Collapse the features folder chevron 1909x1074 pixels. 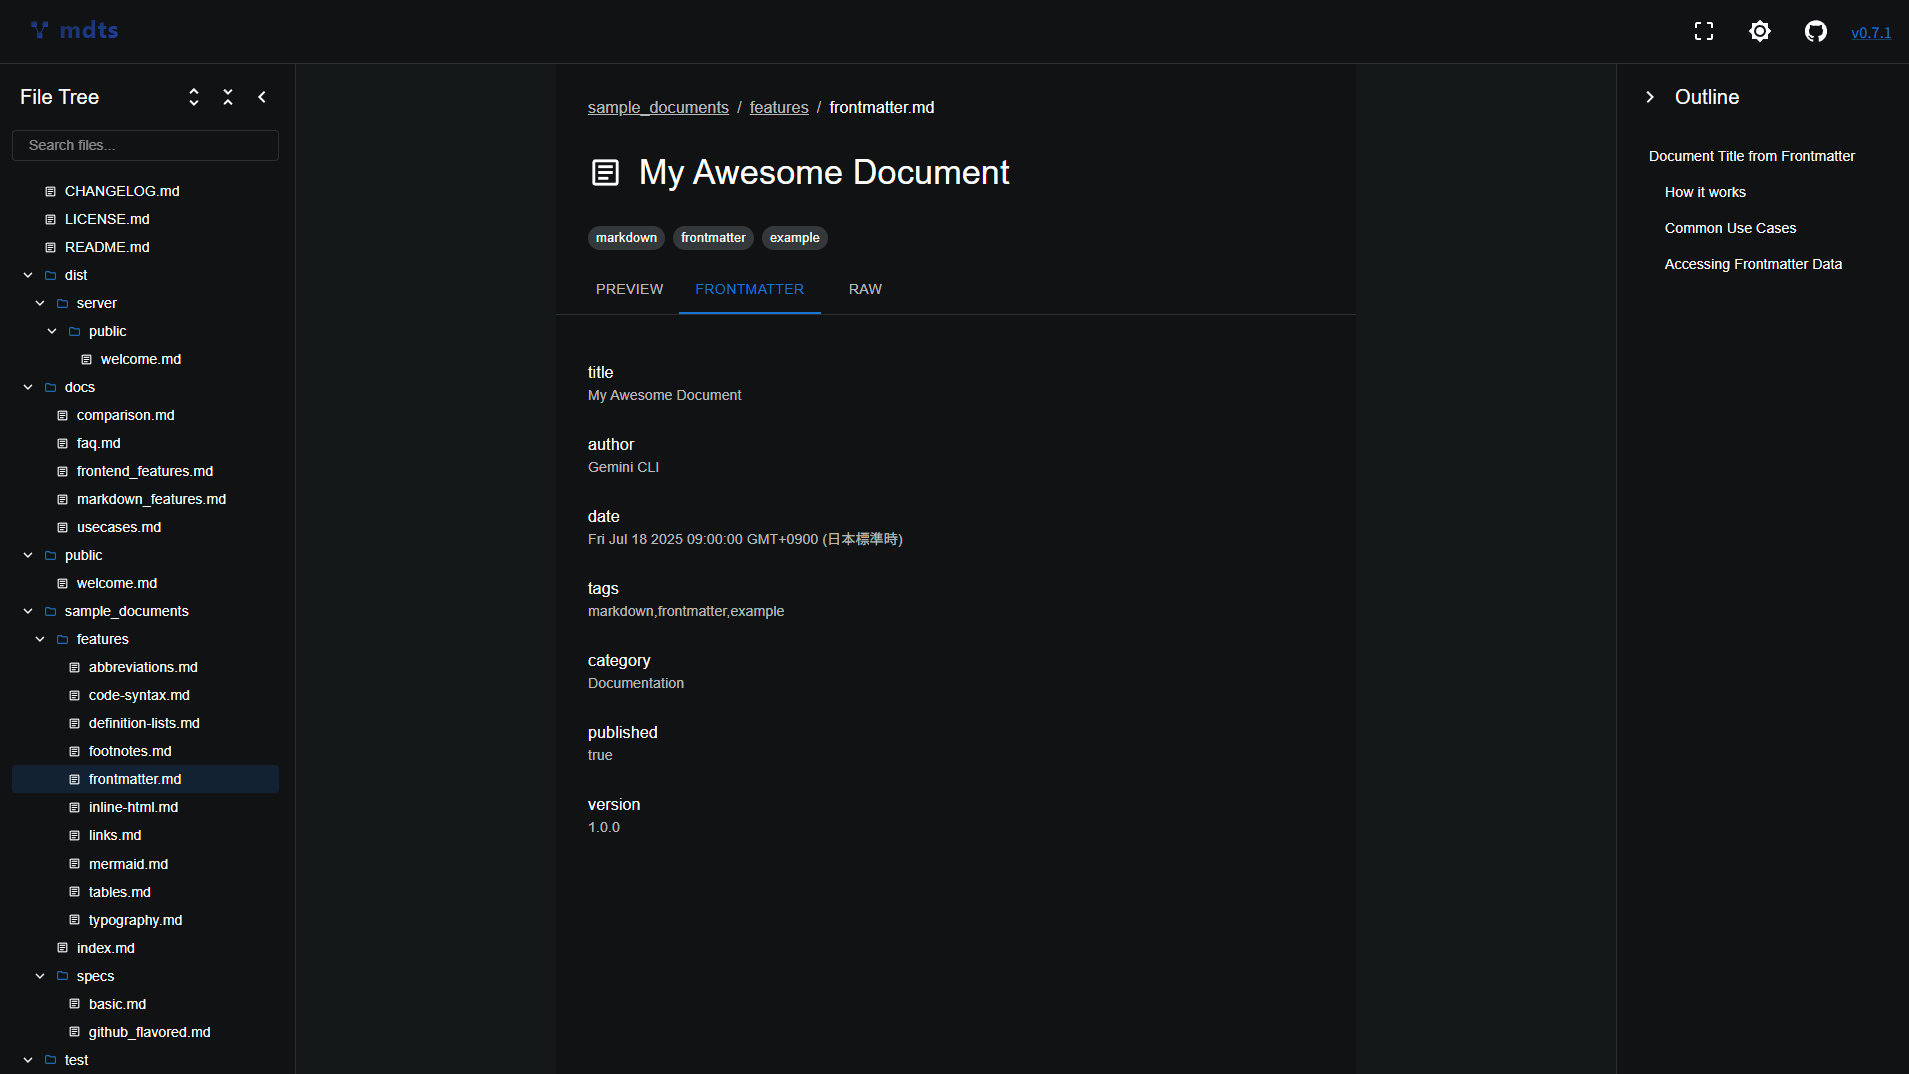coord(40,639)
